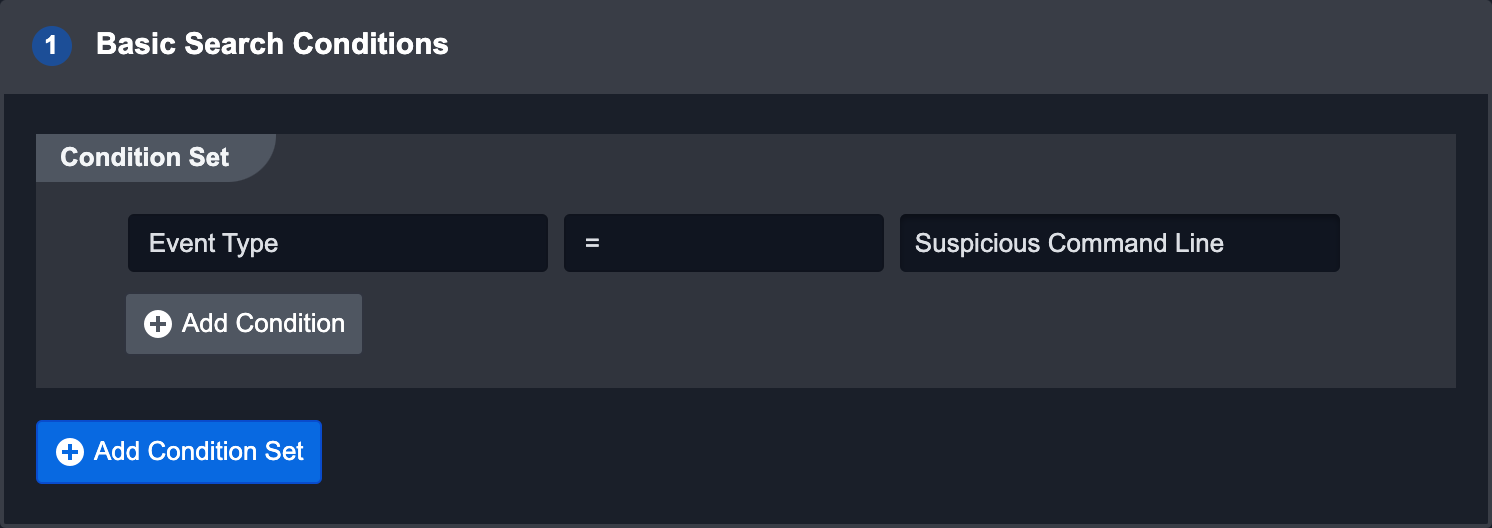Focus the Suspicious Command Line text value
The width and height of the screenshot is (1492, 528).
1069,243
